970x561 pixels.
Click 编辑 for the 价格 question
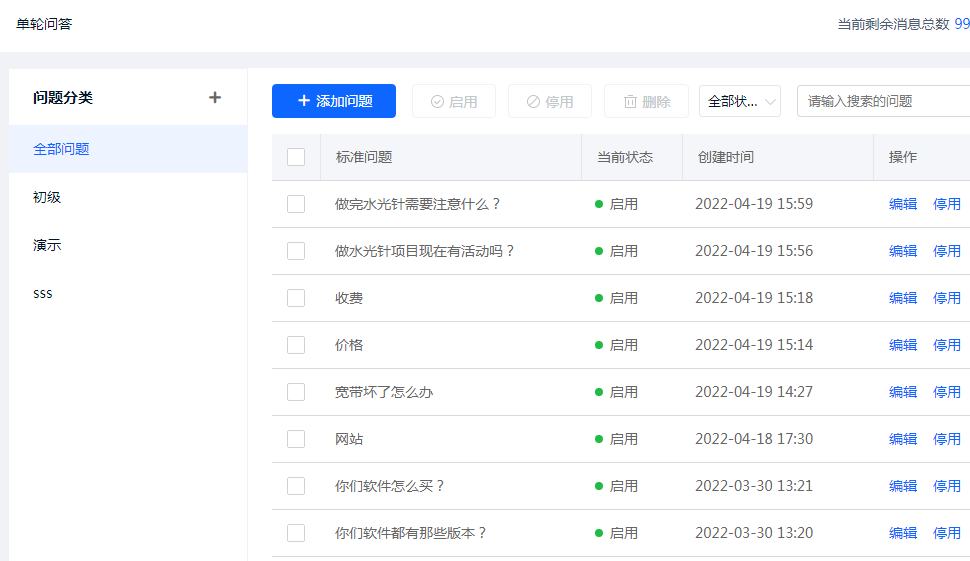[x=903, y=345]
